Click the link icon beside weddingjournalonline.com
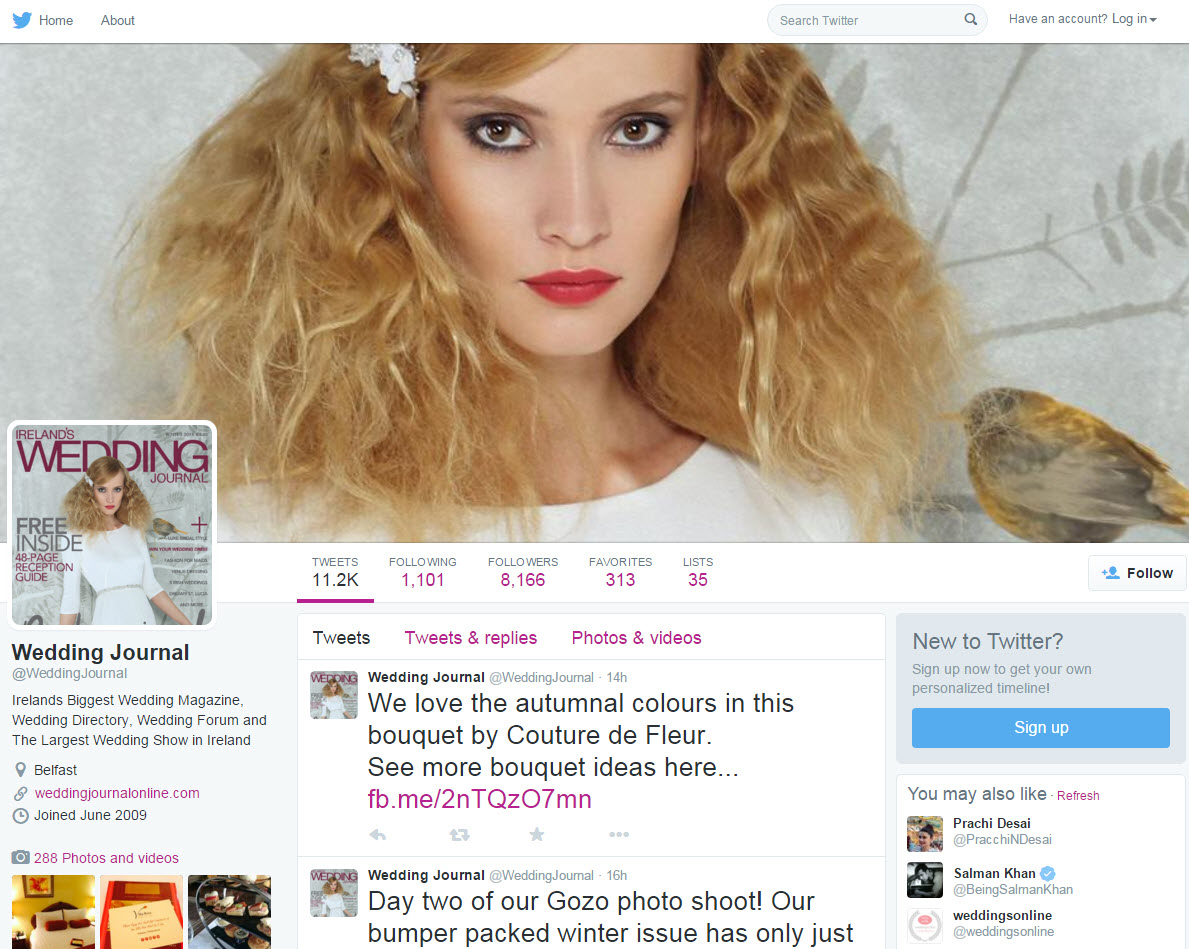Image resolution: width=1189 pixels, height=949 pixels. 20,793
